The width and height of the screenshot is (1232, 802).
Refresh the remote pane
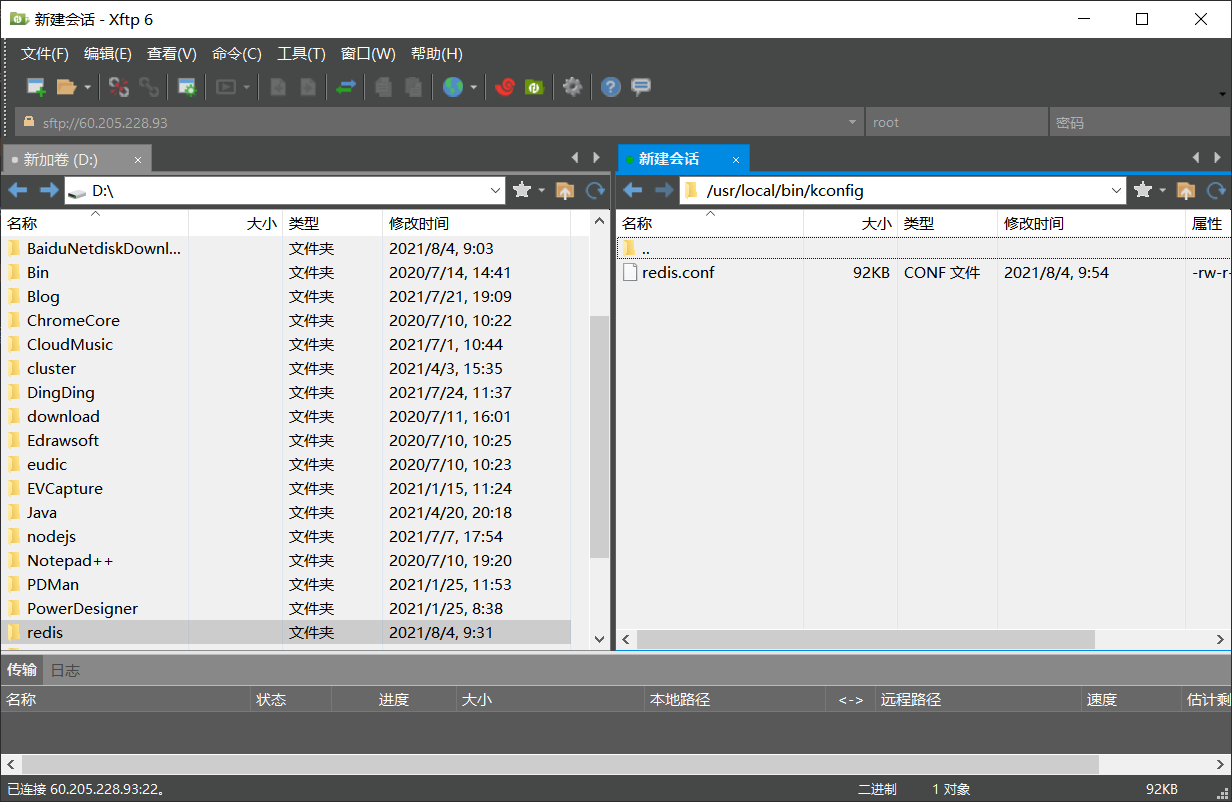(x=1217, y=190)
